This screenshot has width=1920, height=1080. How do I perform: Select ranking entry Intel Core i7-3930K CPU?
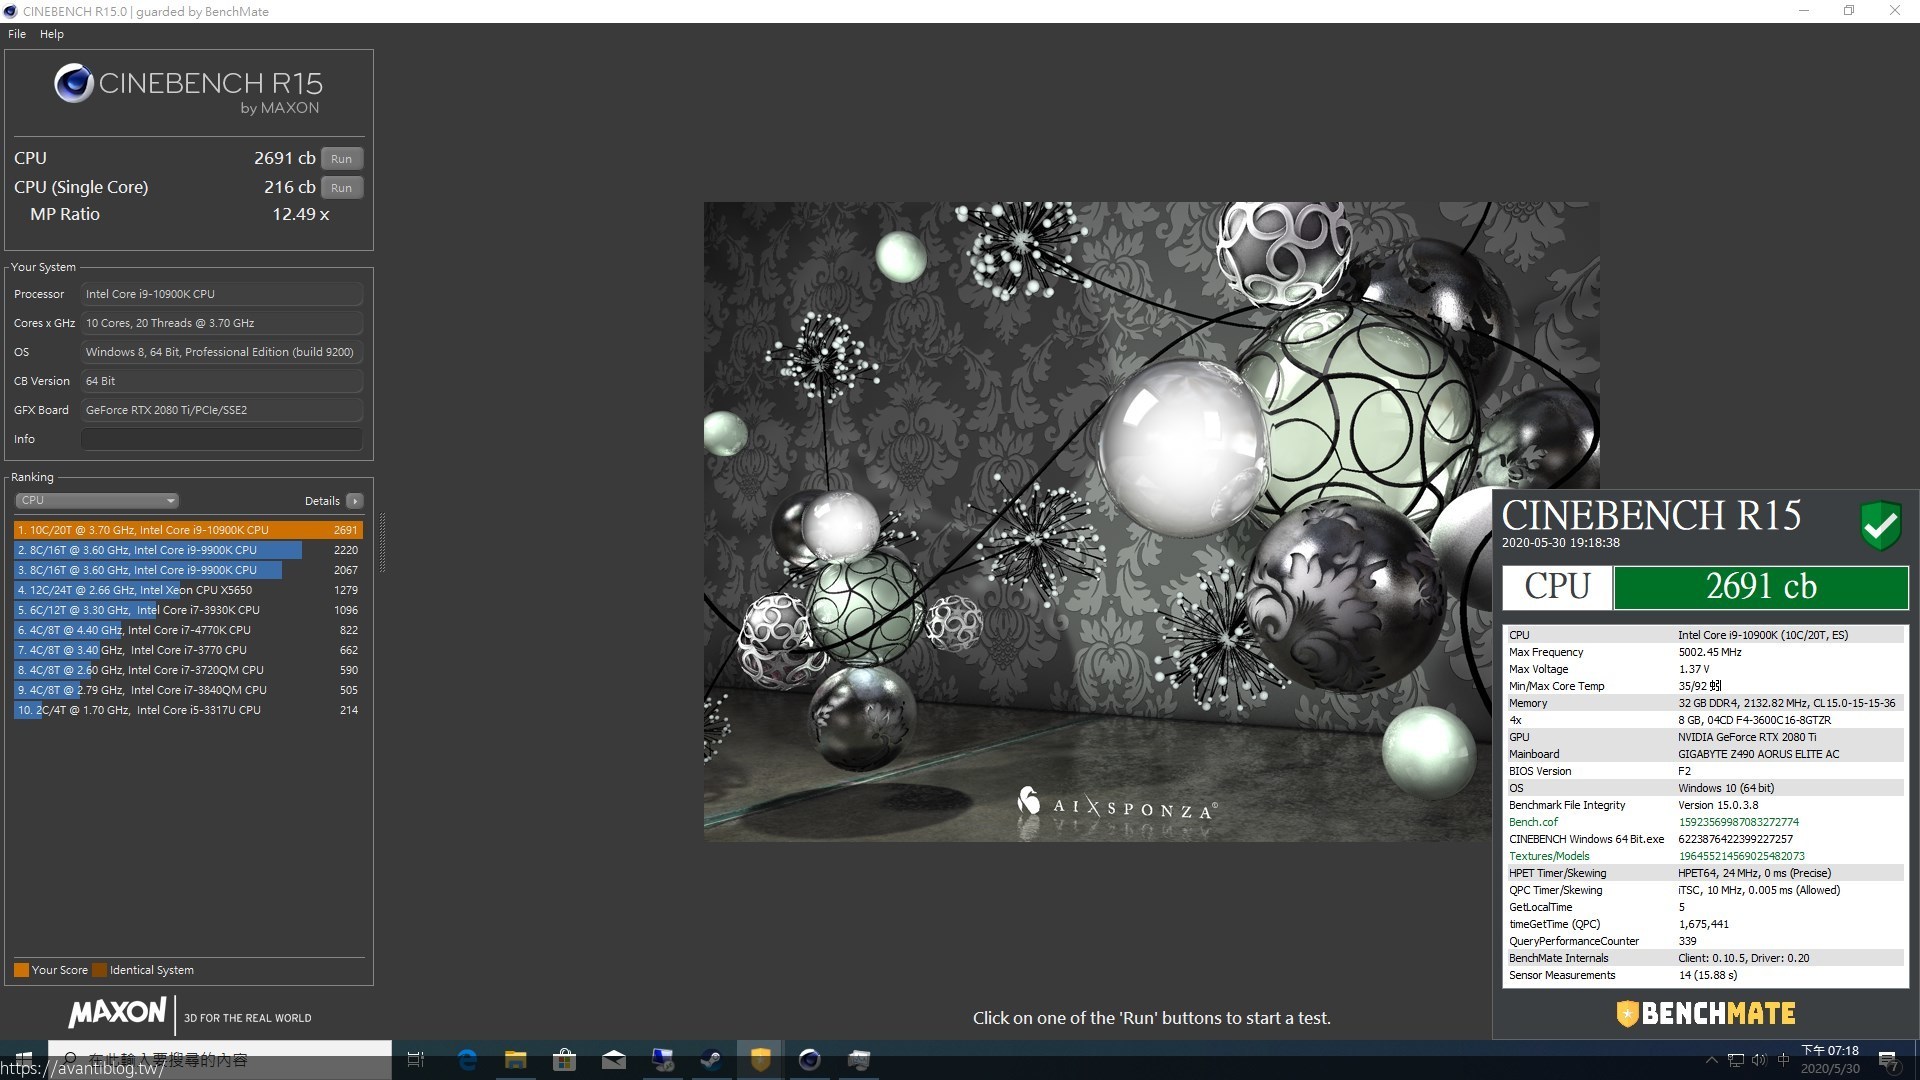click(188, 610)
